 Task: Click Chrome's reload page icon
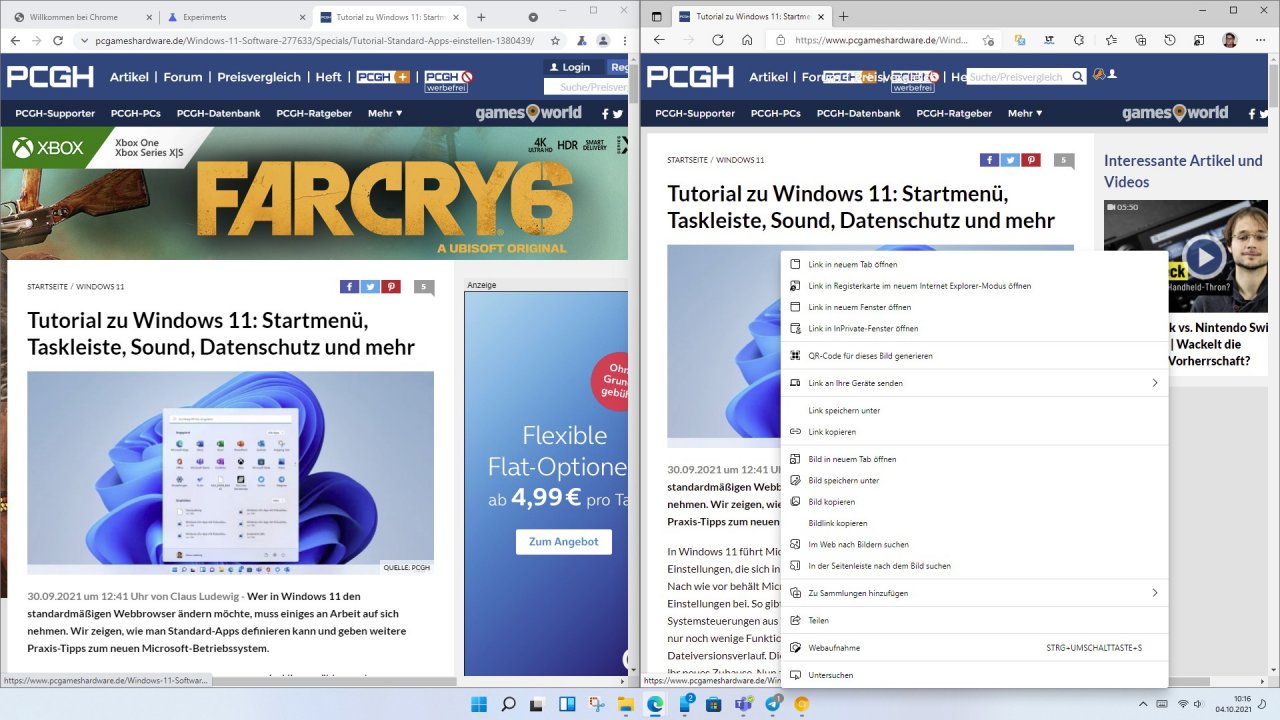point(58,40)
